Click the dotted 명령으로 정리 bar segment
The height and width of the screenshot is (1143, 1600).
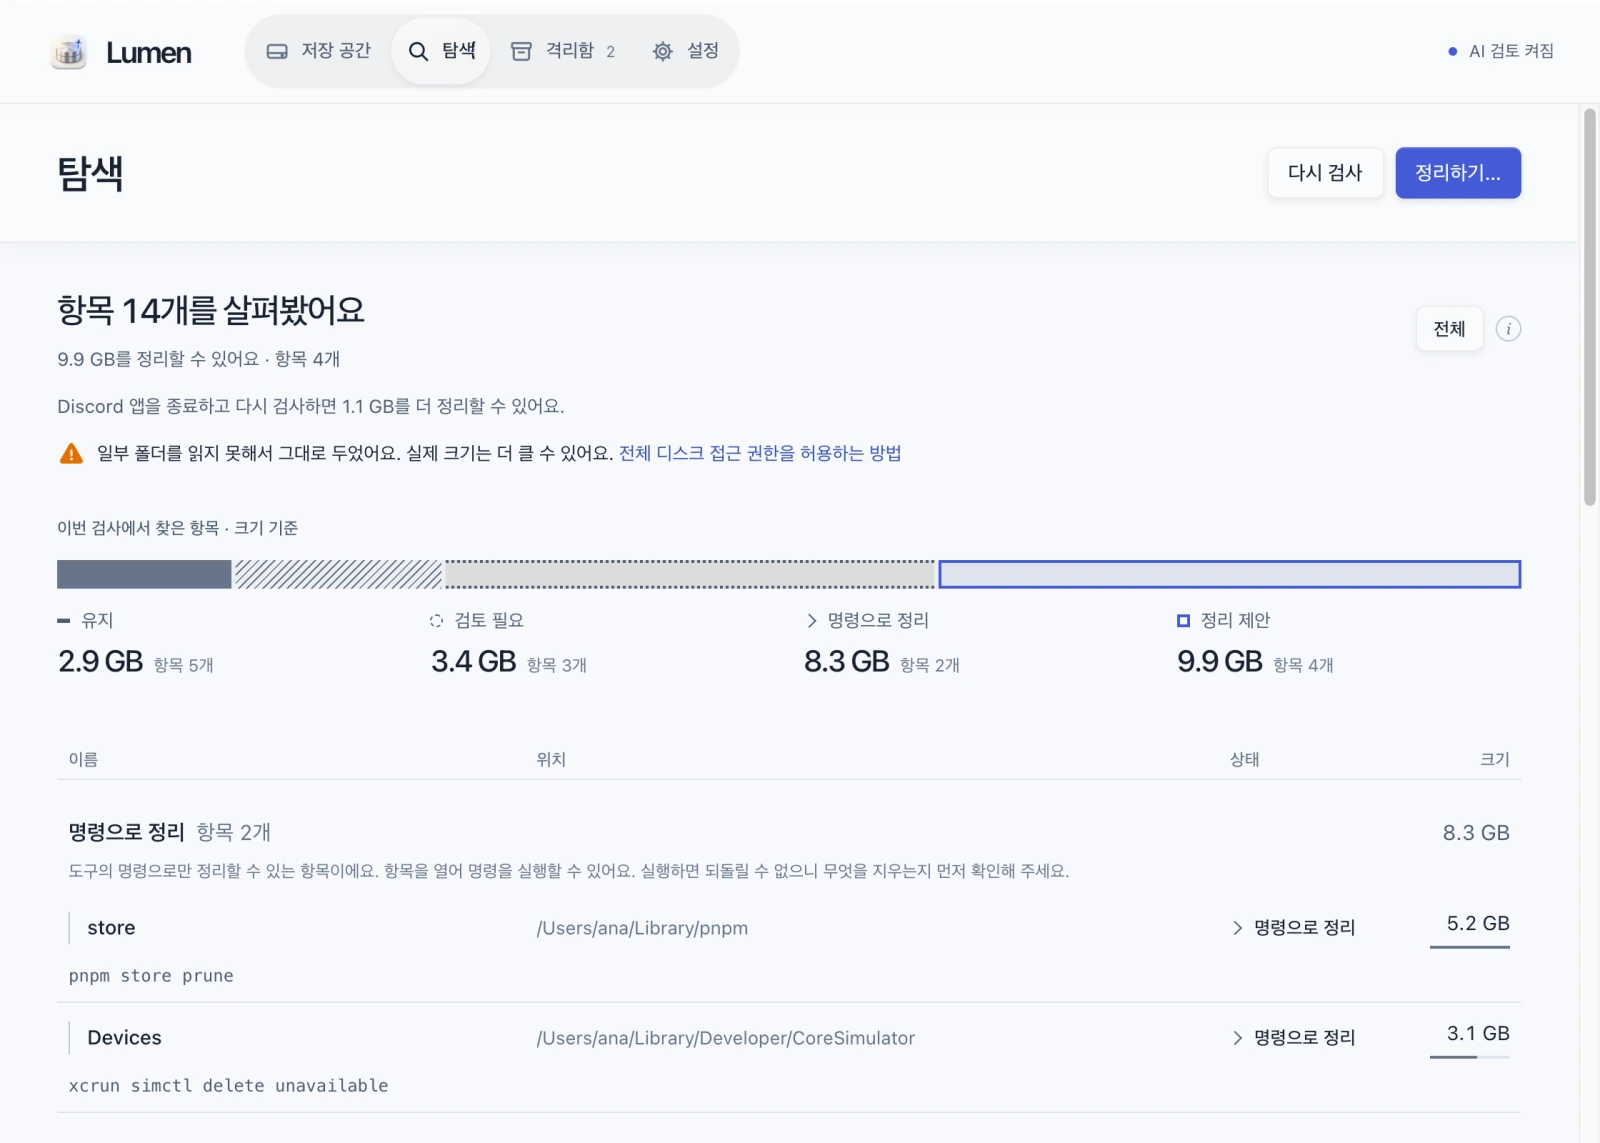690,574
